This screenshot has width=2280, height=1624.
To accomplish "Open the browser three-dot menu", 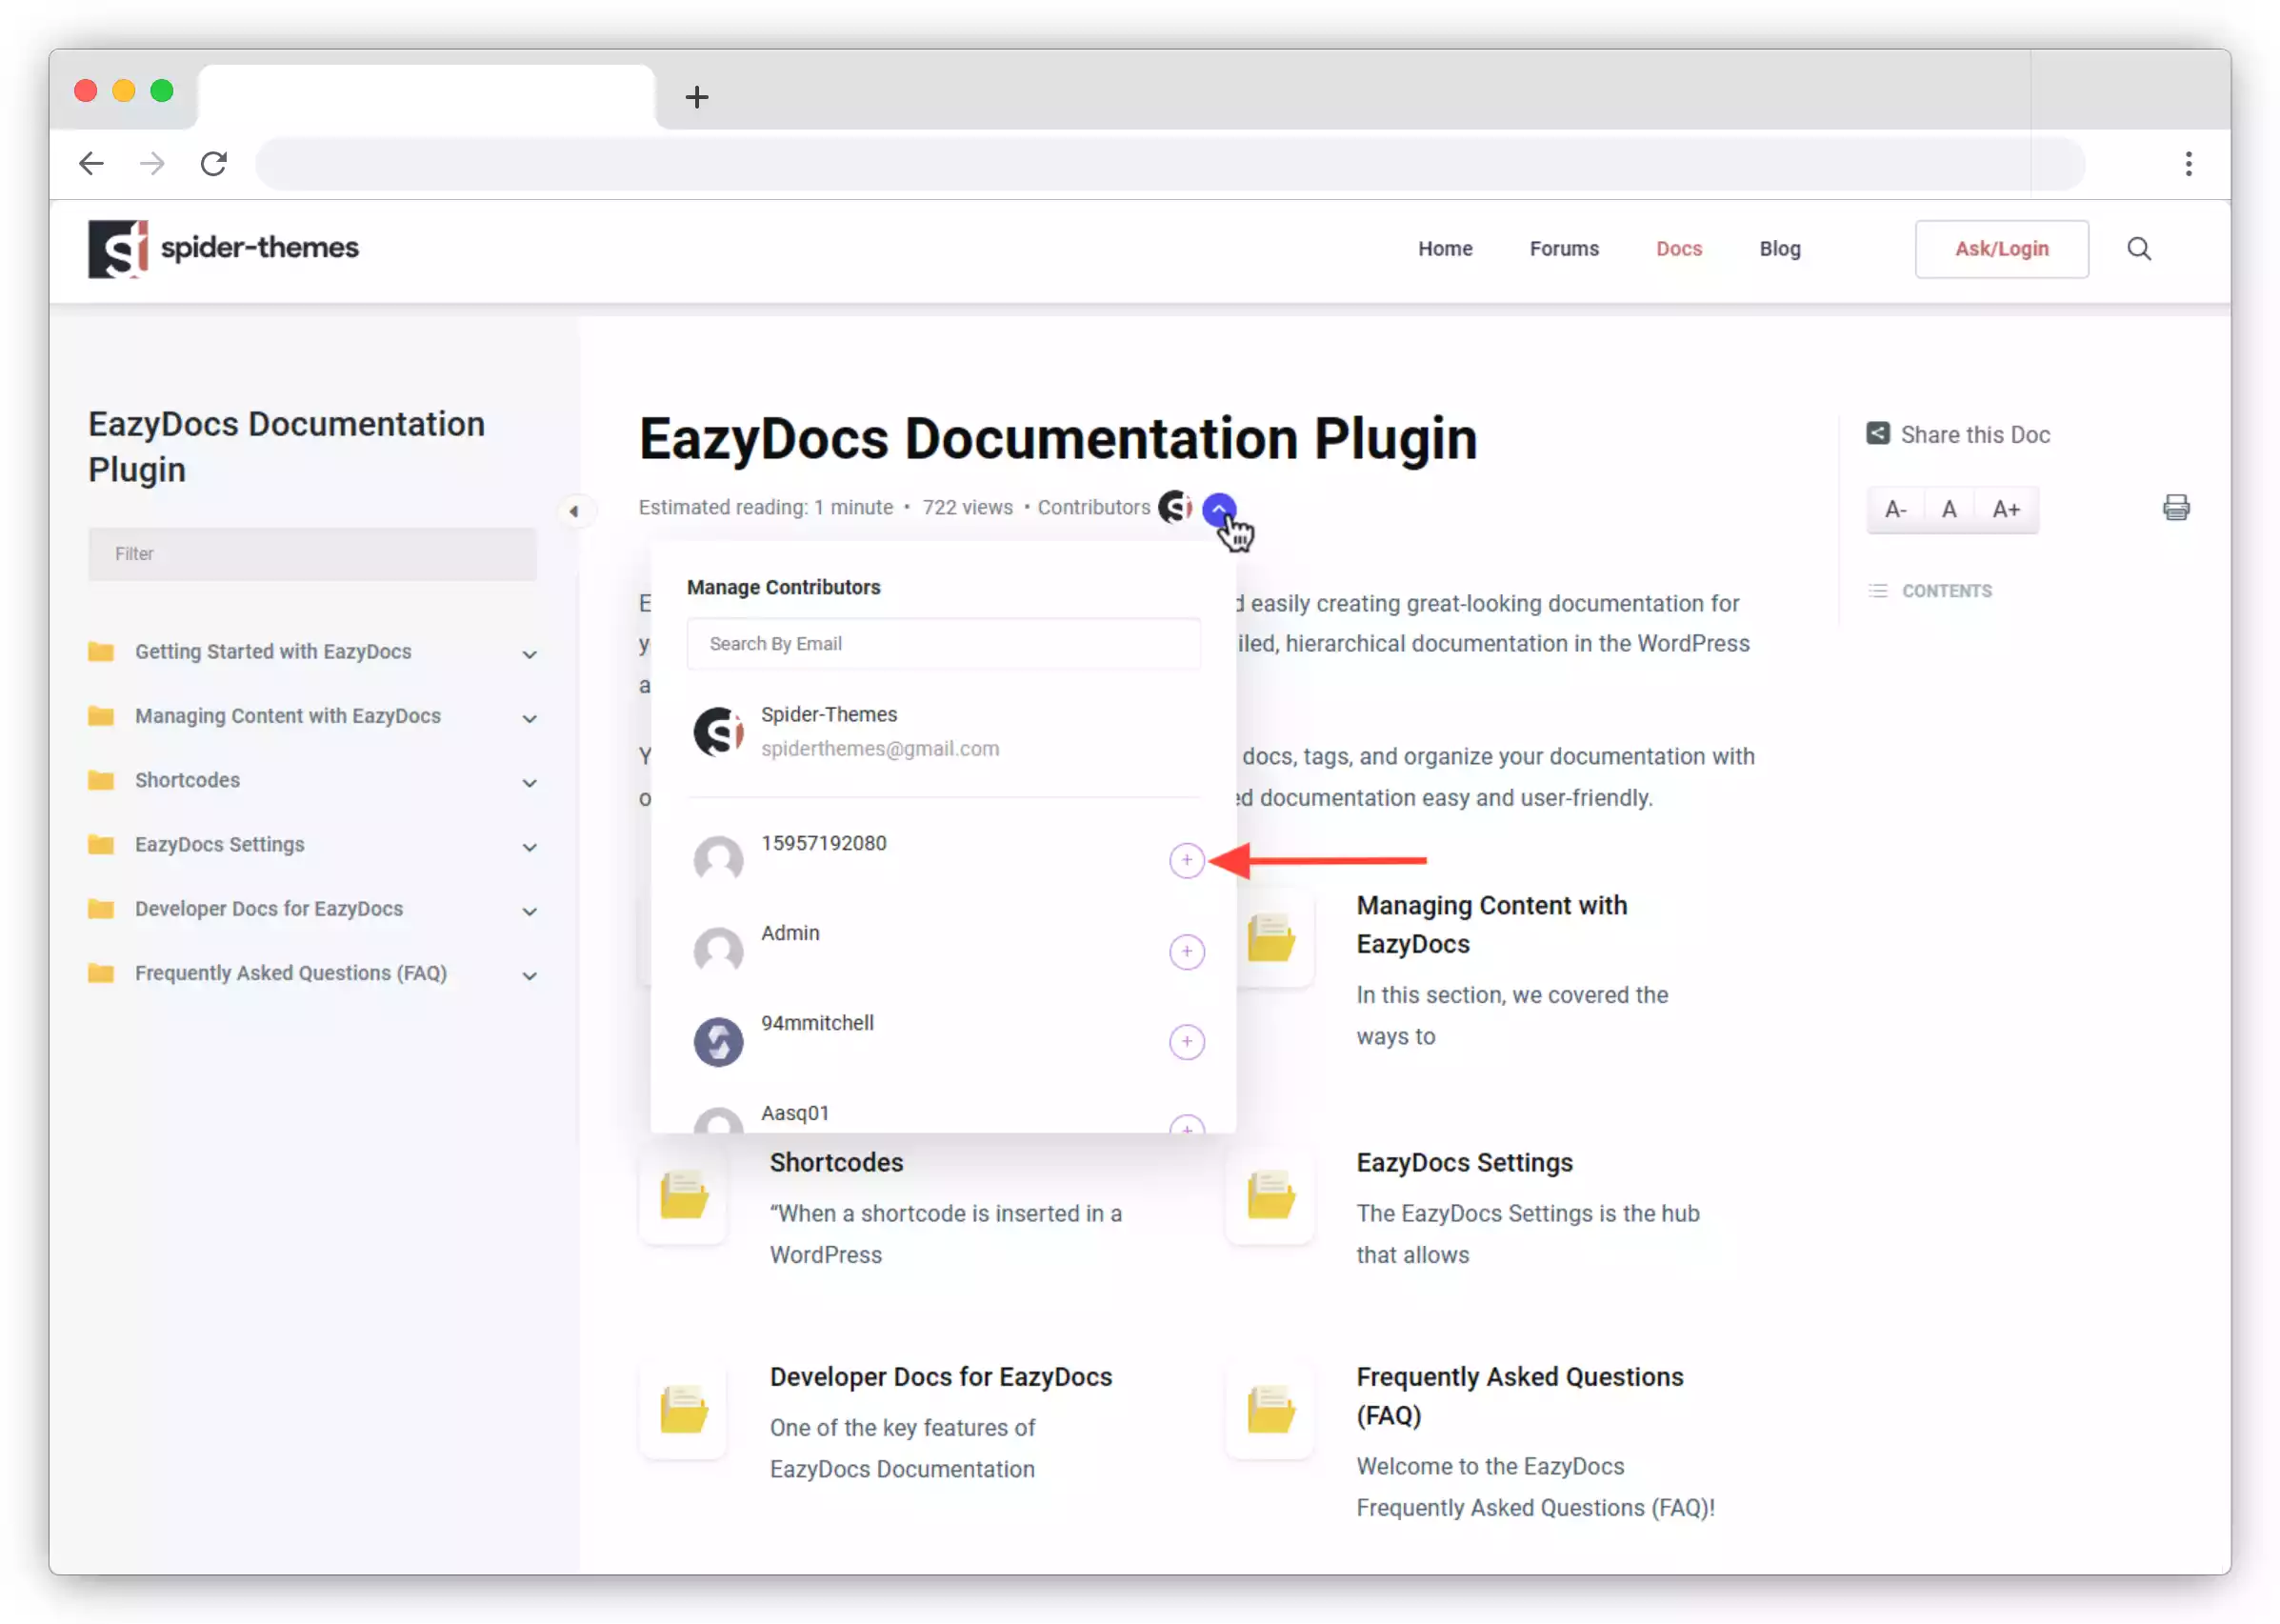I will click(x=2188, y=163).
